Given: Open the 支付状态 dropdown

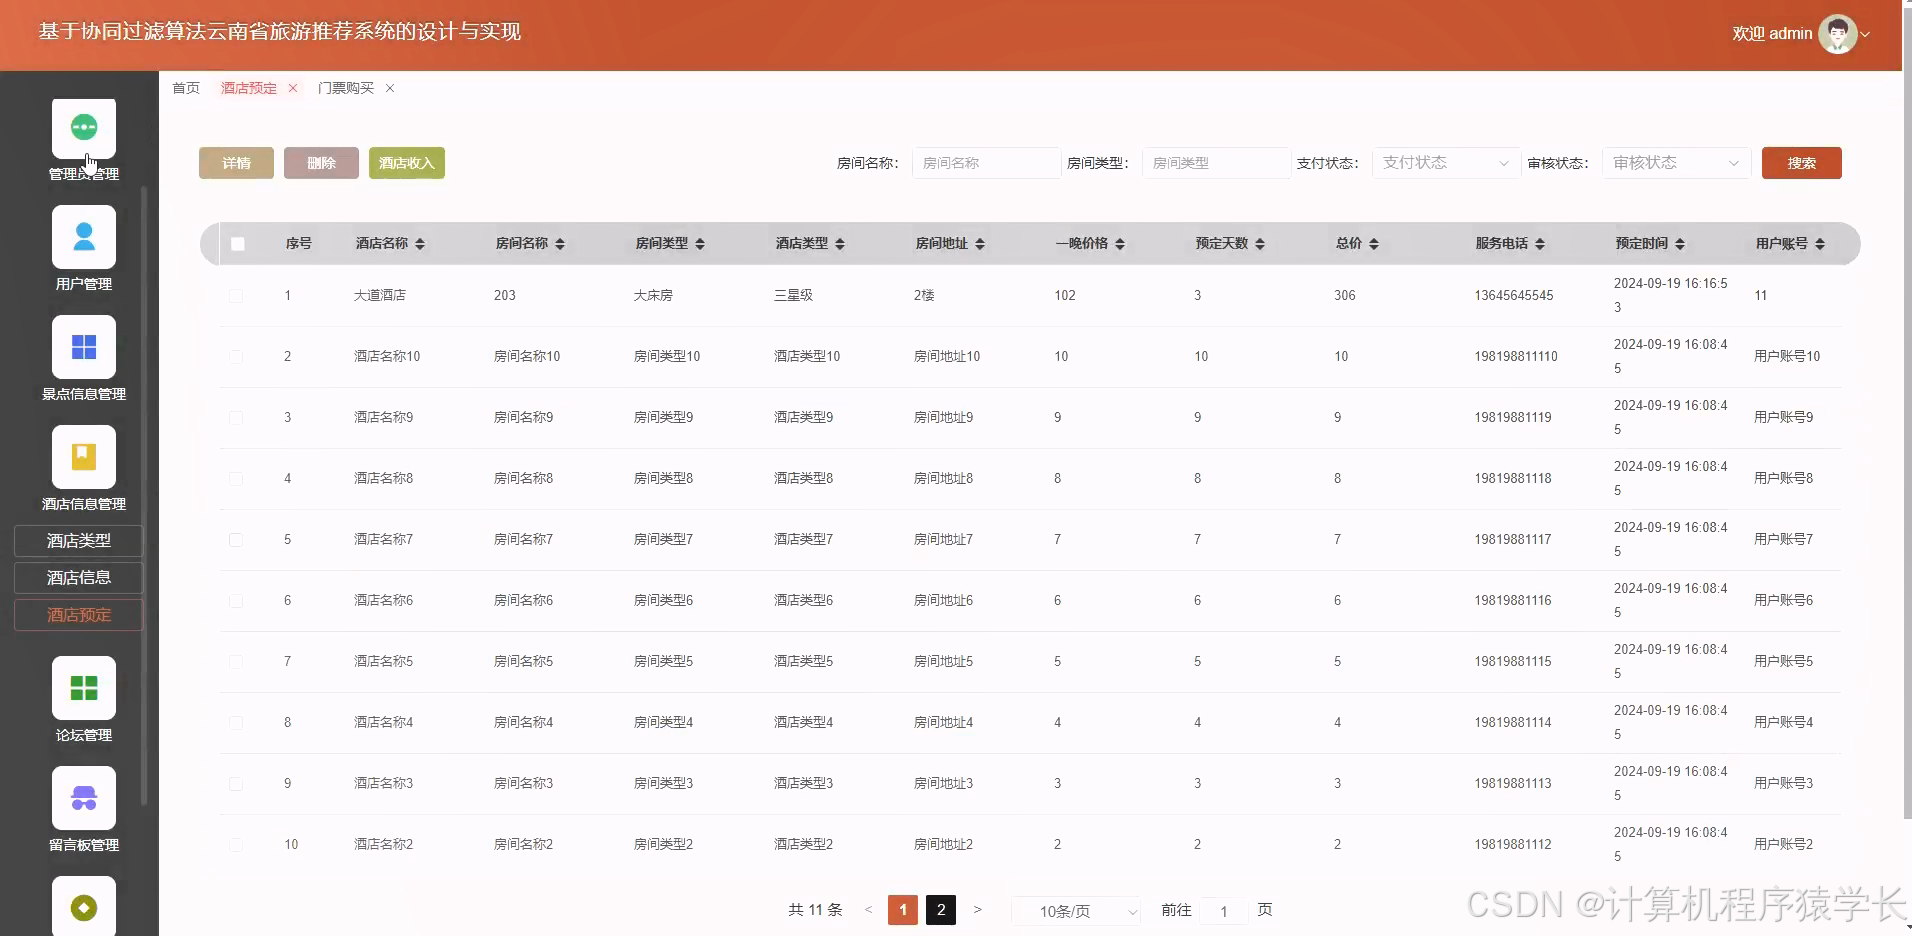Looking at the screenshot, I should [1446, 163].
